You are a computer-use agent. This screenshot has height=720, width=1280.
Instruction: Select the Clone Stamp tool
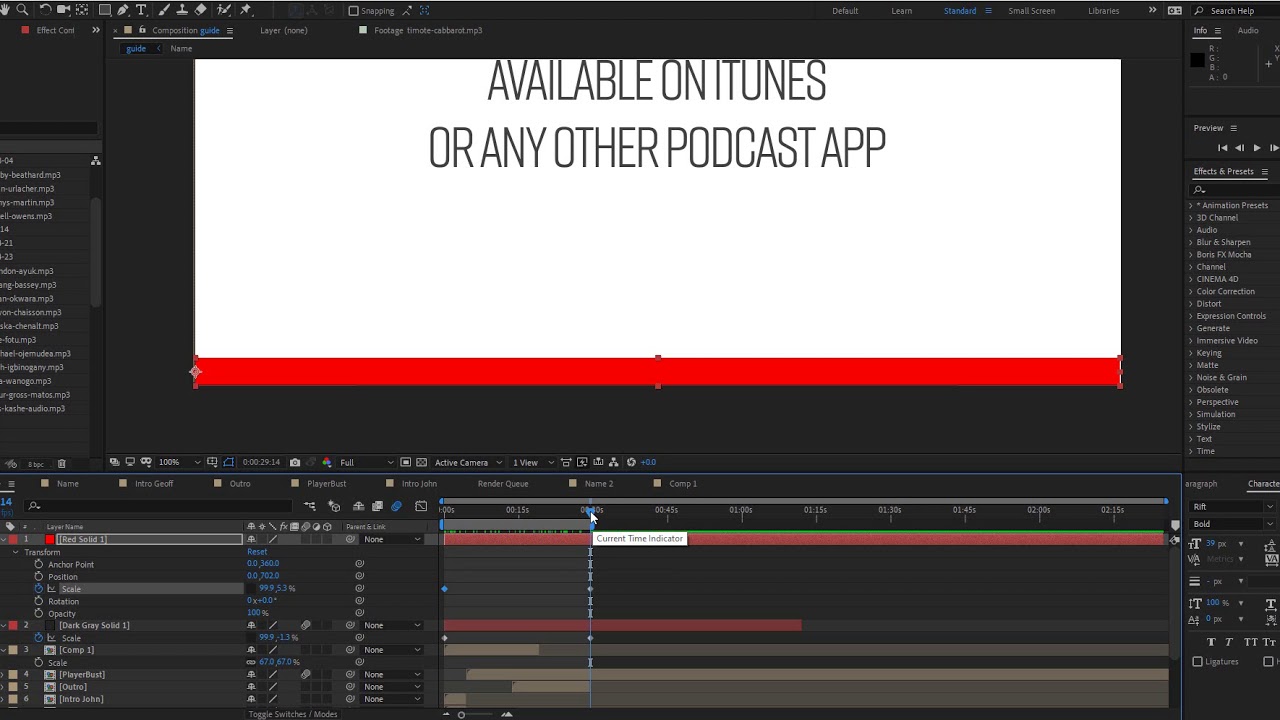point(182,10)
